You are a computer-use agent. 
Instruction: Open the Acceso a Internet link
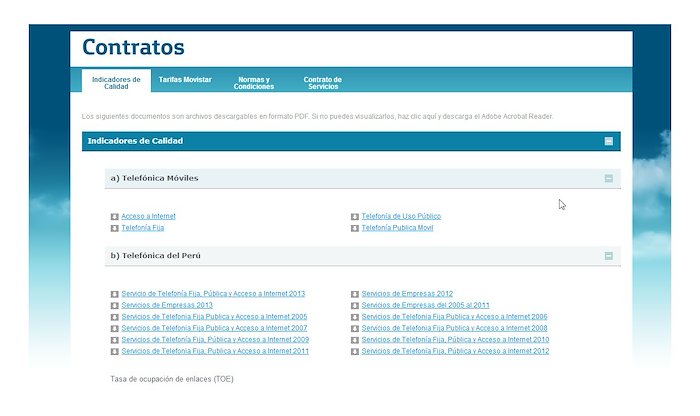[x=148, y=216]
